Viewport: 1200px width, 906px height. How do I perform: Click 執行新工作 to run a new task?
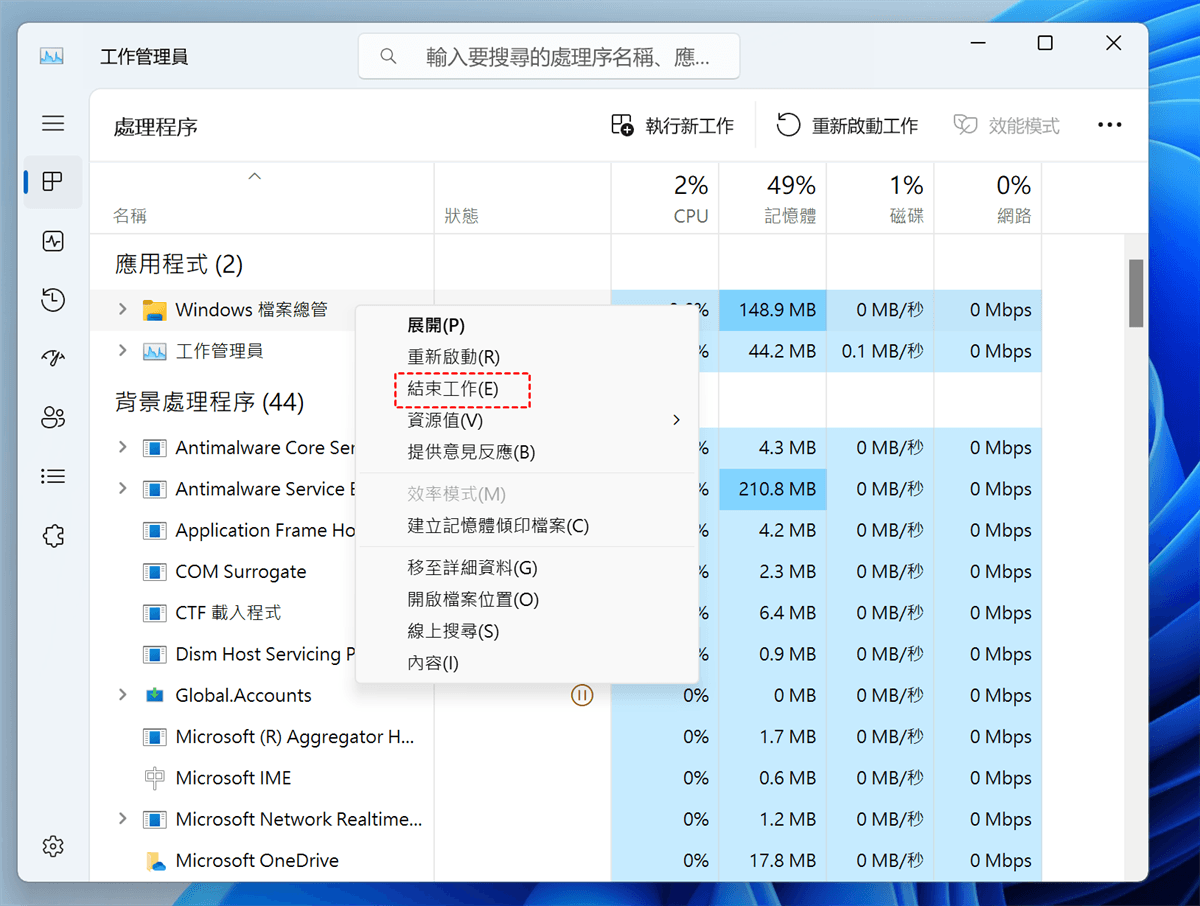672,125
